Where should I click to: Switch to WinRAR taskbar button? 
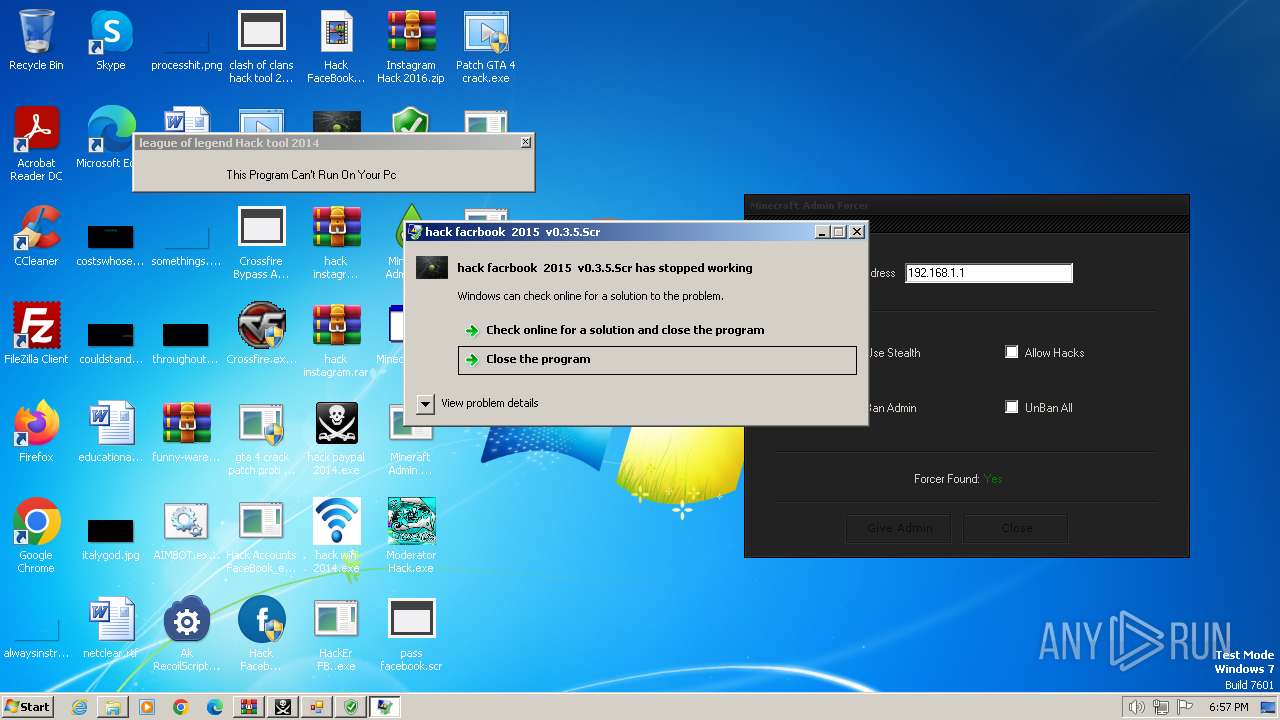click(x=249, y=707)
